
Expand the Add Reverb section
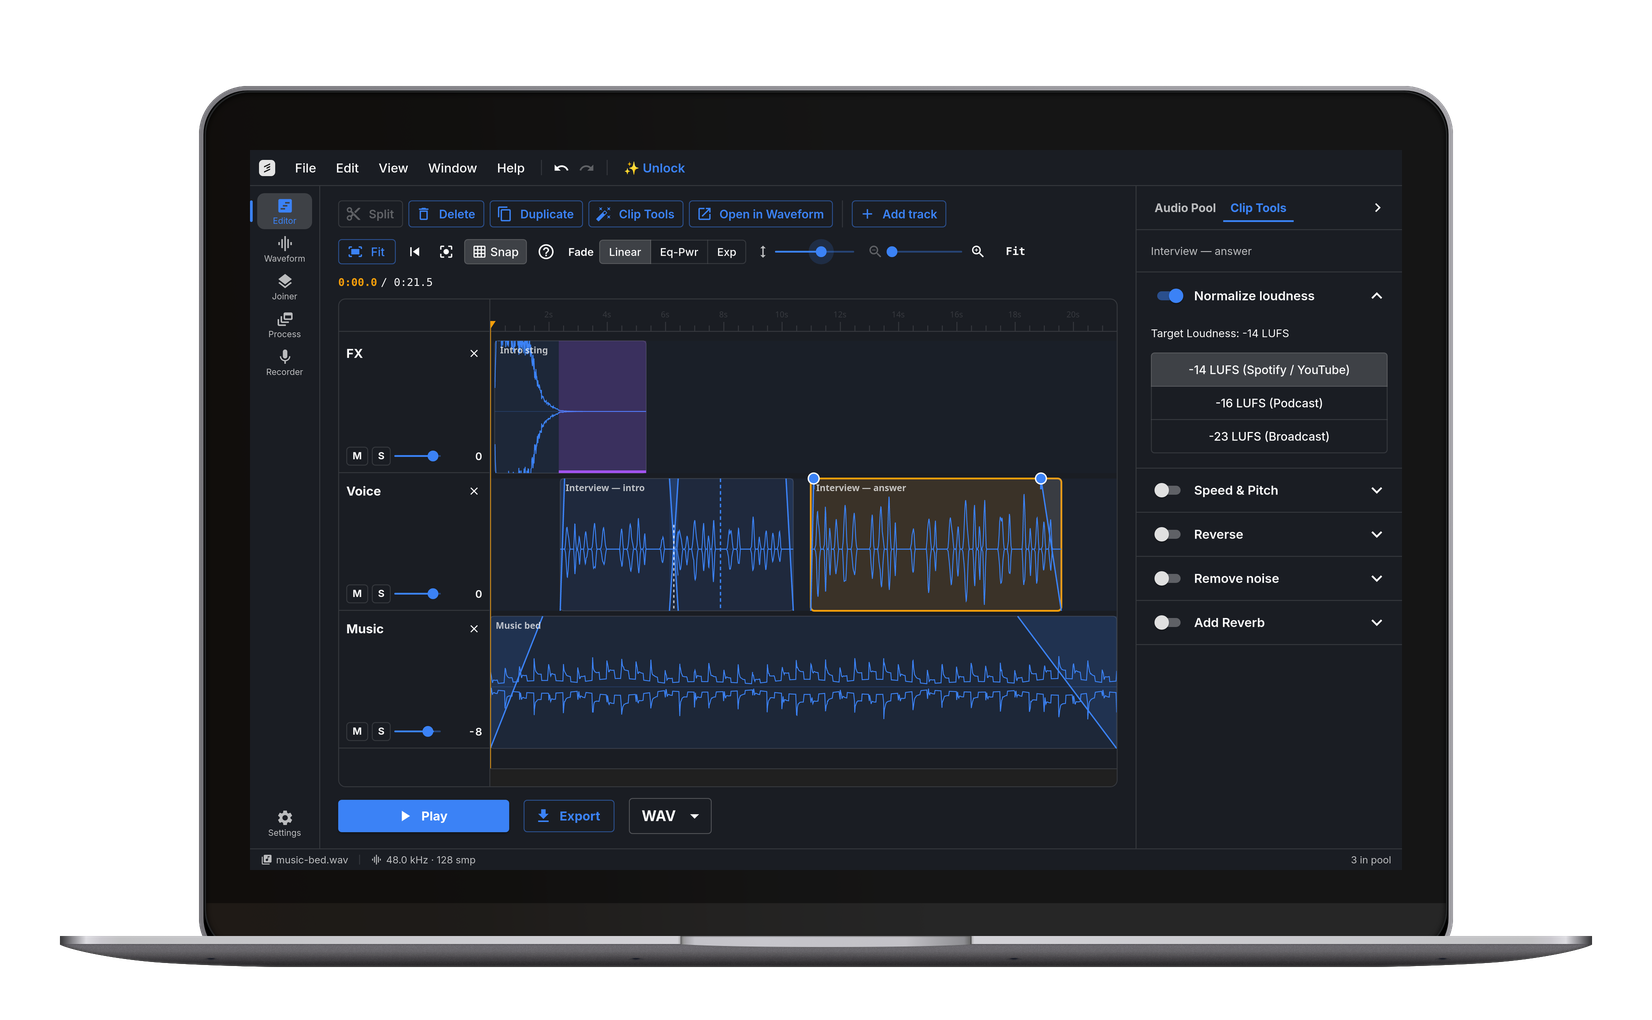point(1377,622)
